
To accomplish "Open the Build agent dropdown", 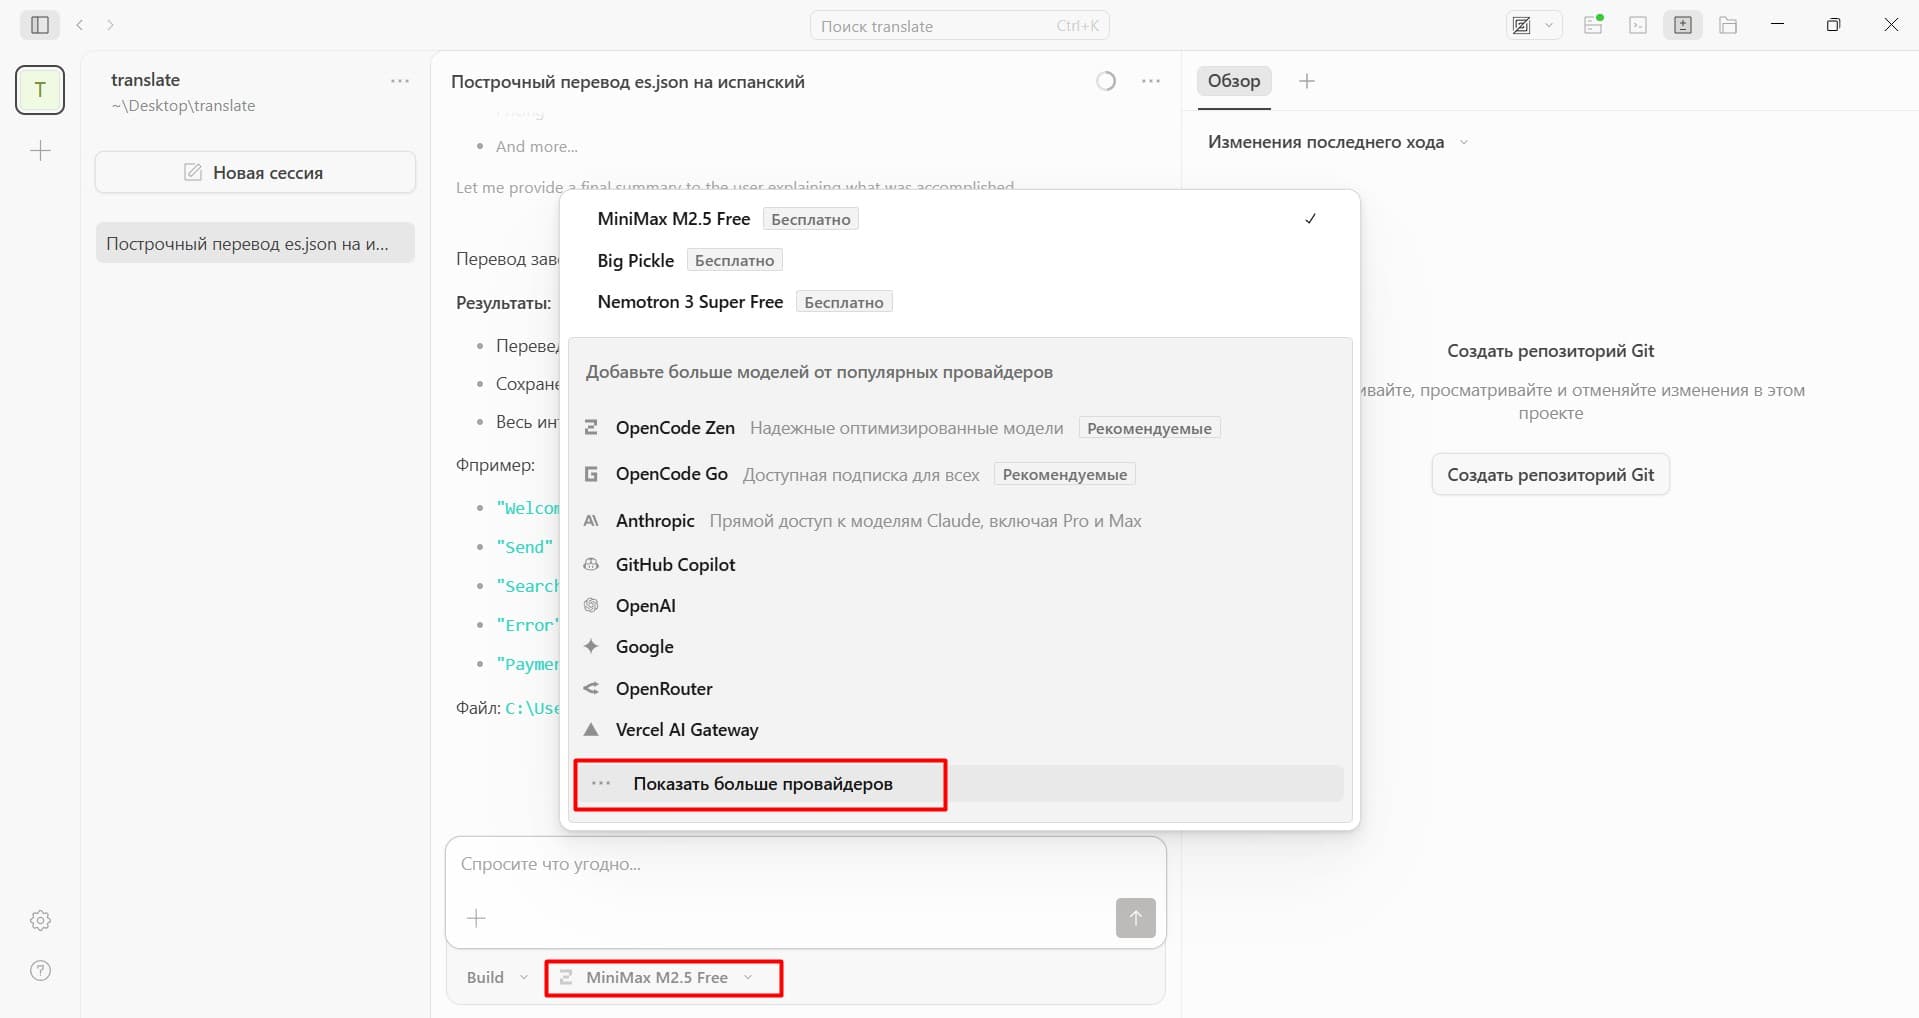I will [497, 977].
